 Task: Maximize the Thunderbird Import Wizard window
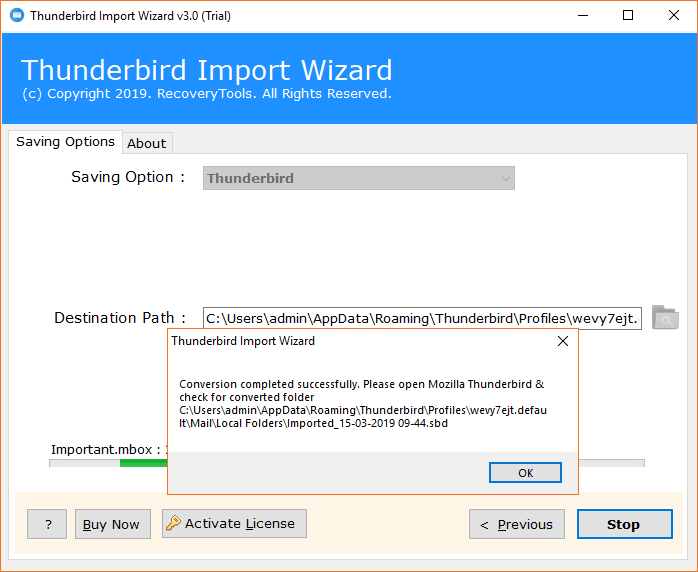point(628,16)
